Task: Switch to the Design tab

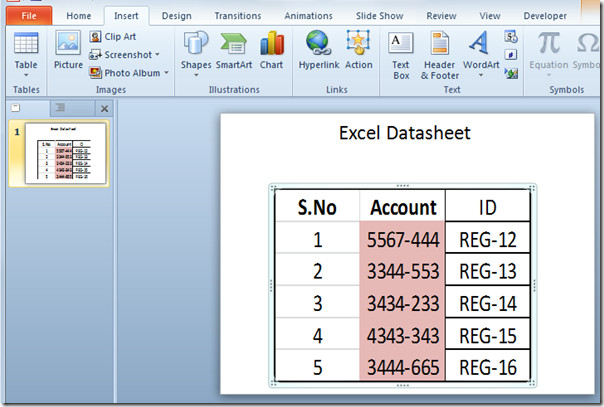Action: pos(176,16)
